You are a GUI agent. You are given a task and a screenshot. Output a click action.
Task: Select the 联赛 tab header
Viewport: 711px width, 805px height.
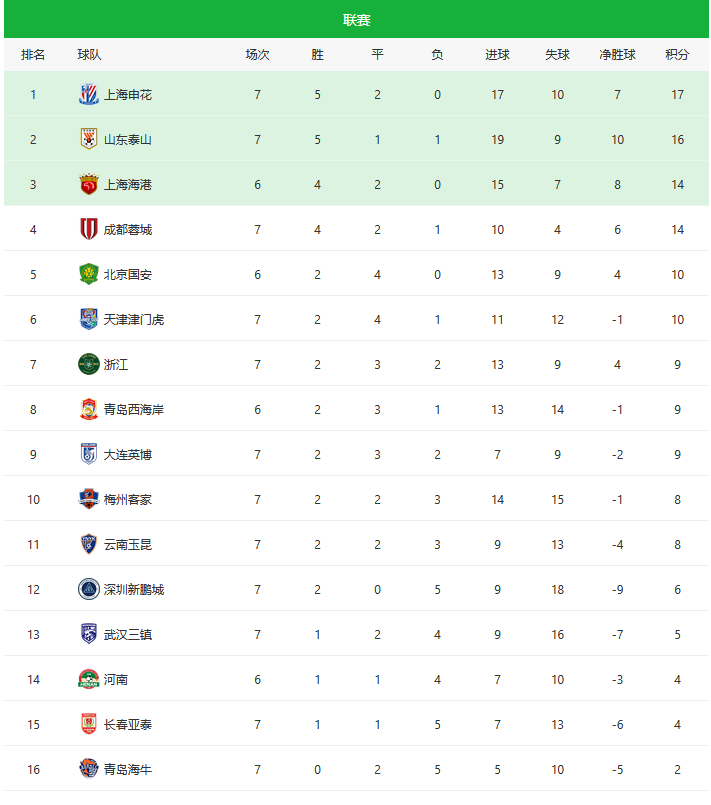tap(357, 20)
